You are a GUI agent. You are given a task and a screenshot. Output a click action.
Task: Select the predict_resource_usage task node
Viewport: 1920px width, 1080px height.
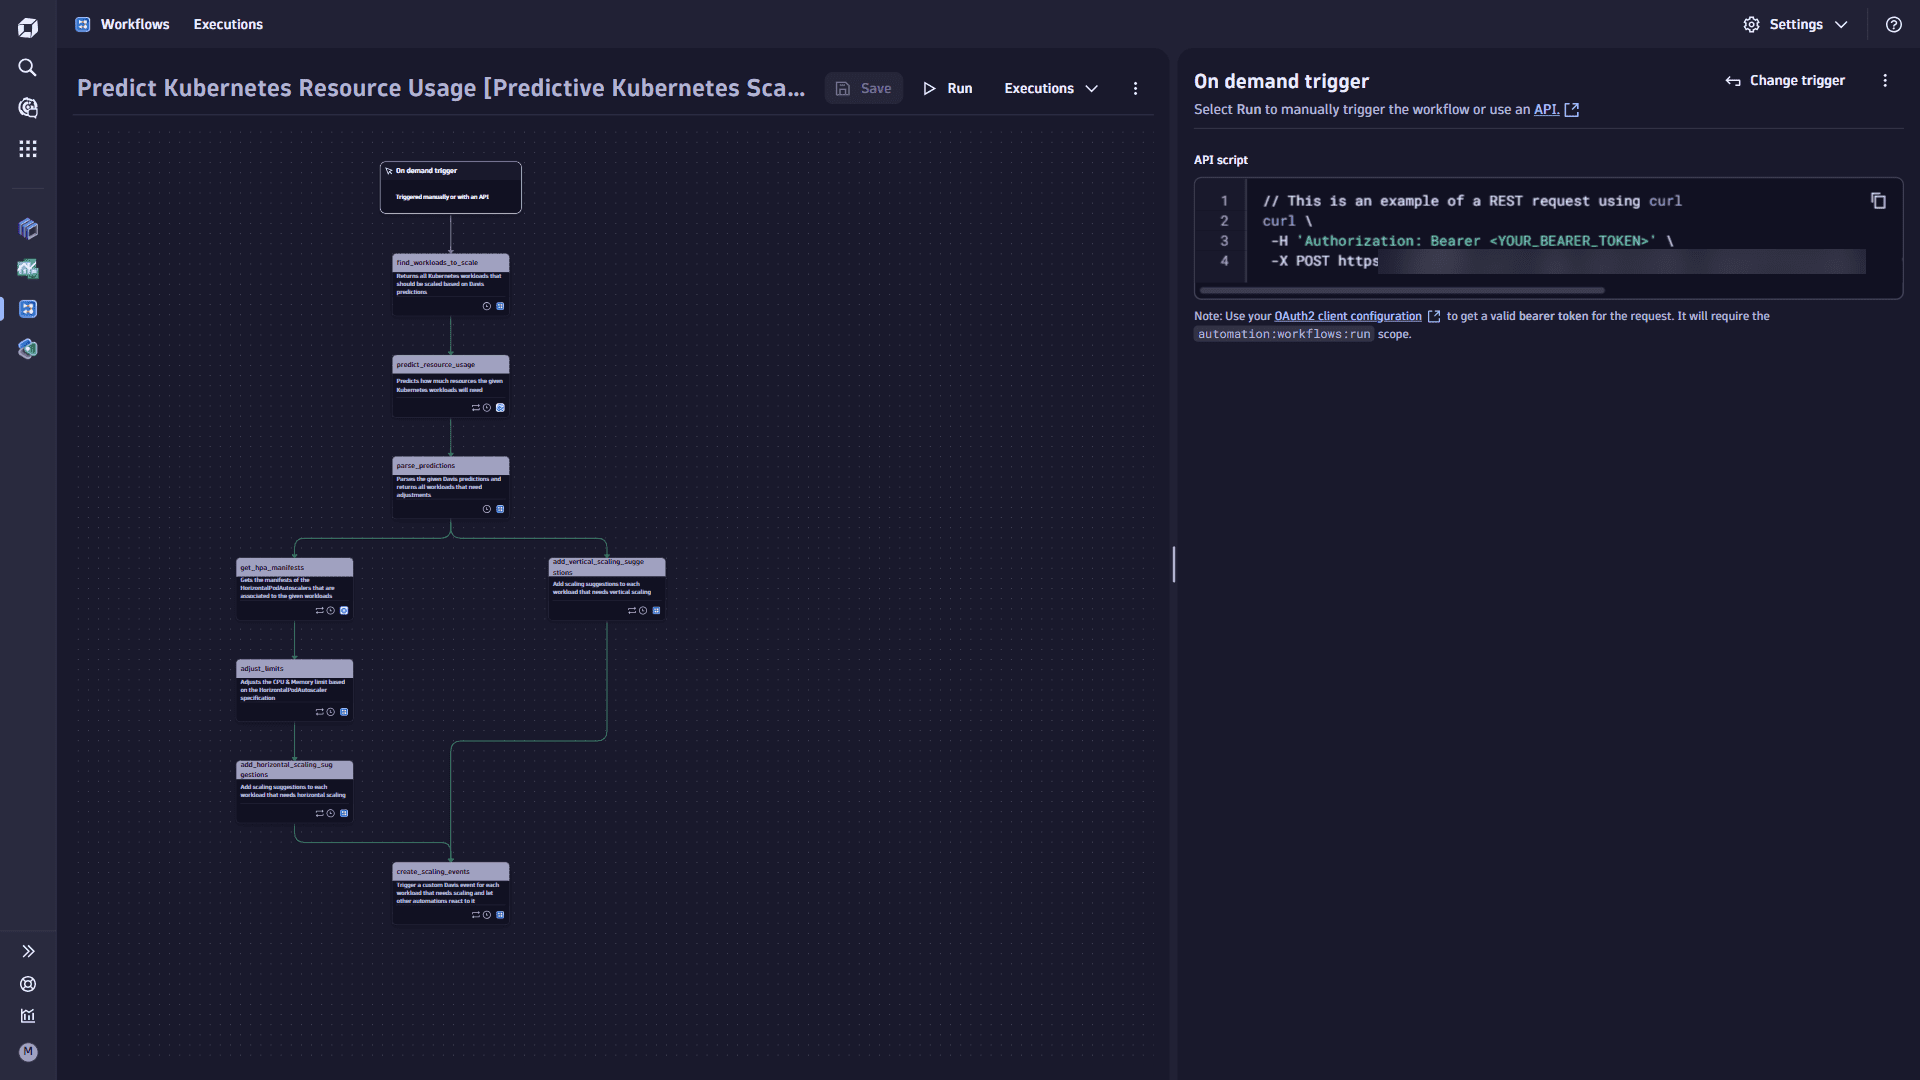pyautogui.click(x=451, y=386)
